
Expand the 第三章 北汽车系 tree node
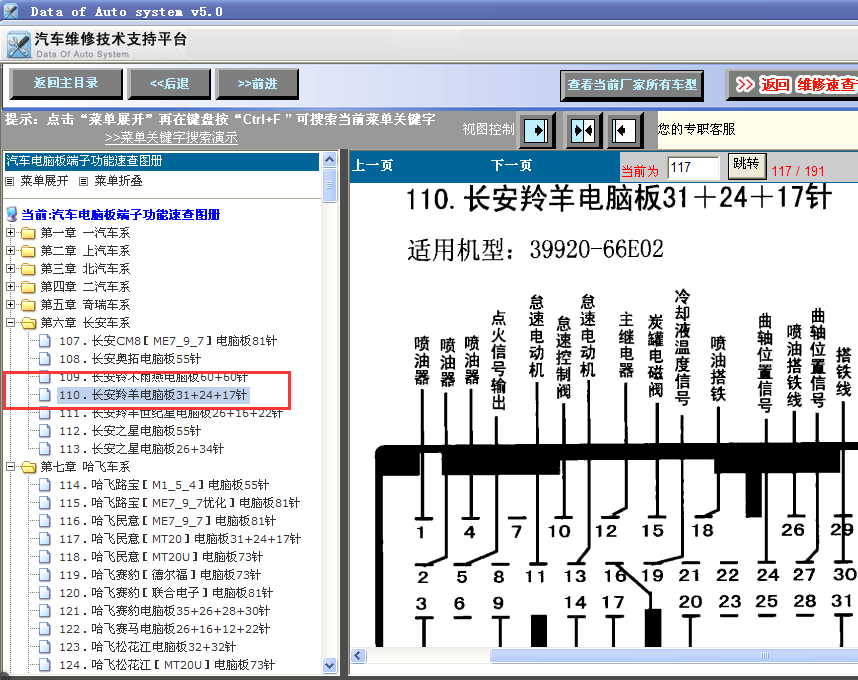tap(10, 269)
